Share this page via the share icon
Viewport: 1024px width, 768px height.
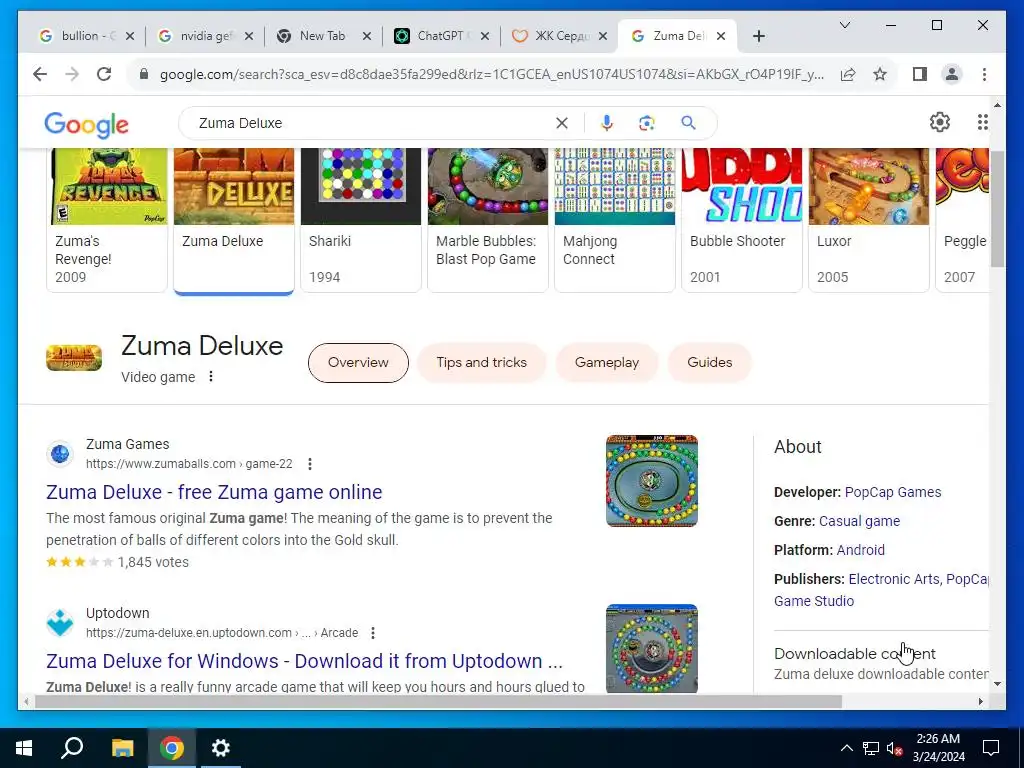coord(848,74)
